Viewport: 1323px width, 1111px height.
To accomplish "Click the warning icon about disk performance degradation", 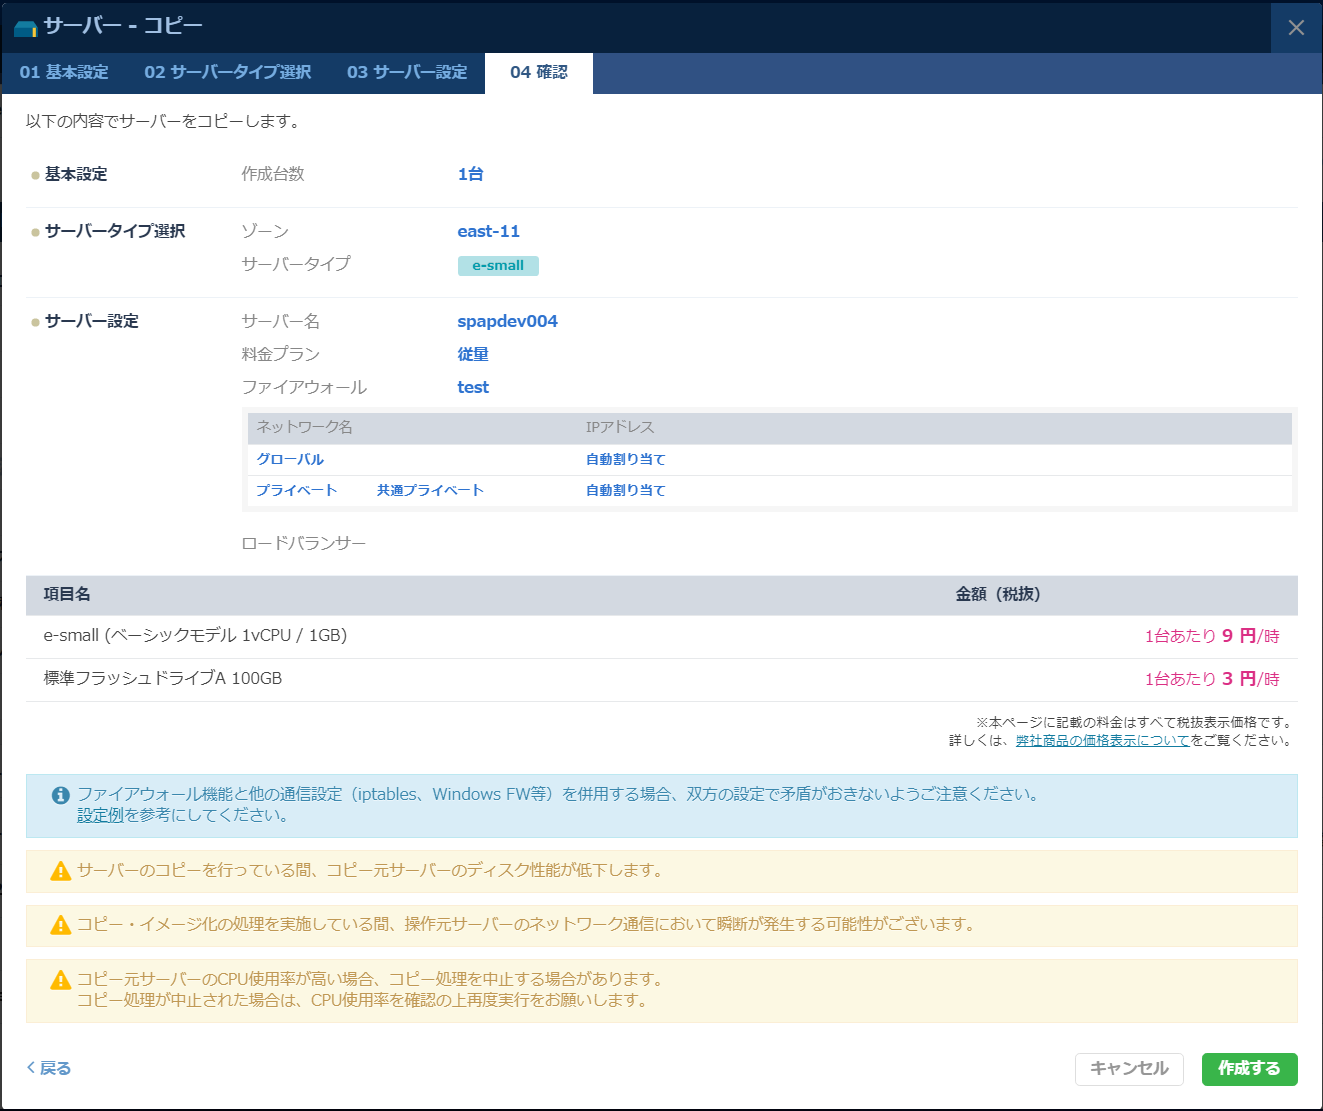I will point(57,870).
